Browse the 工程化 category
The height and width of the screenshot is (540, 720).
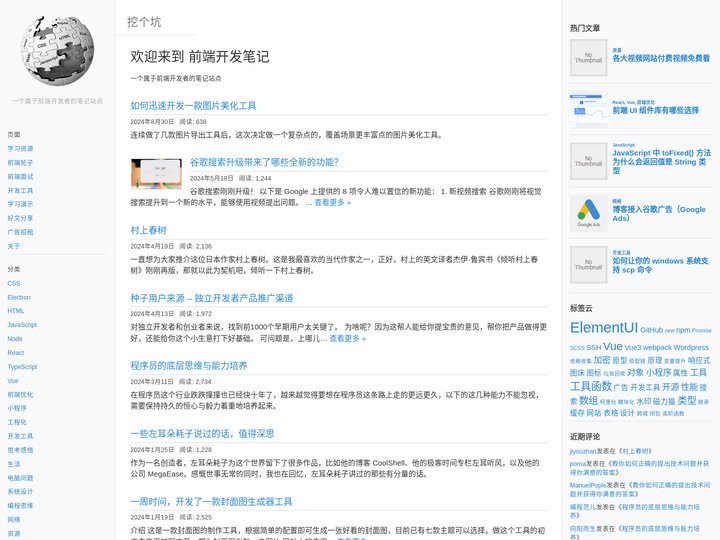click(x=17, y=422)
